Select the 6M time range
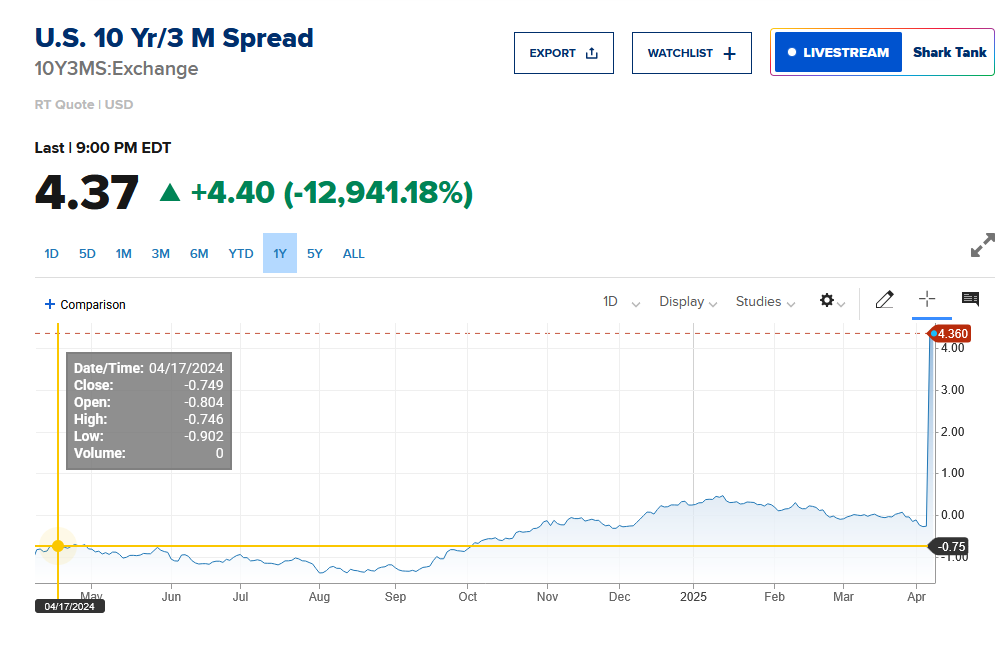 pyautogui.click(x=199, y=254)
